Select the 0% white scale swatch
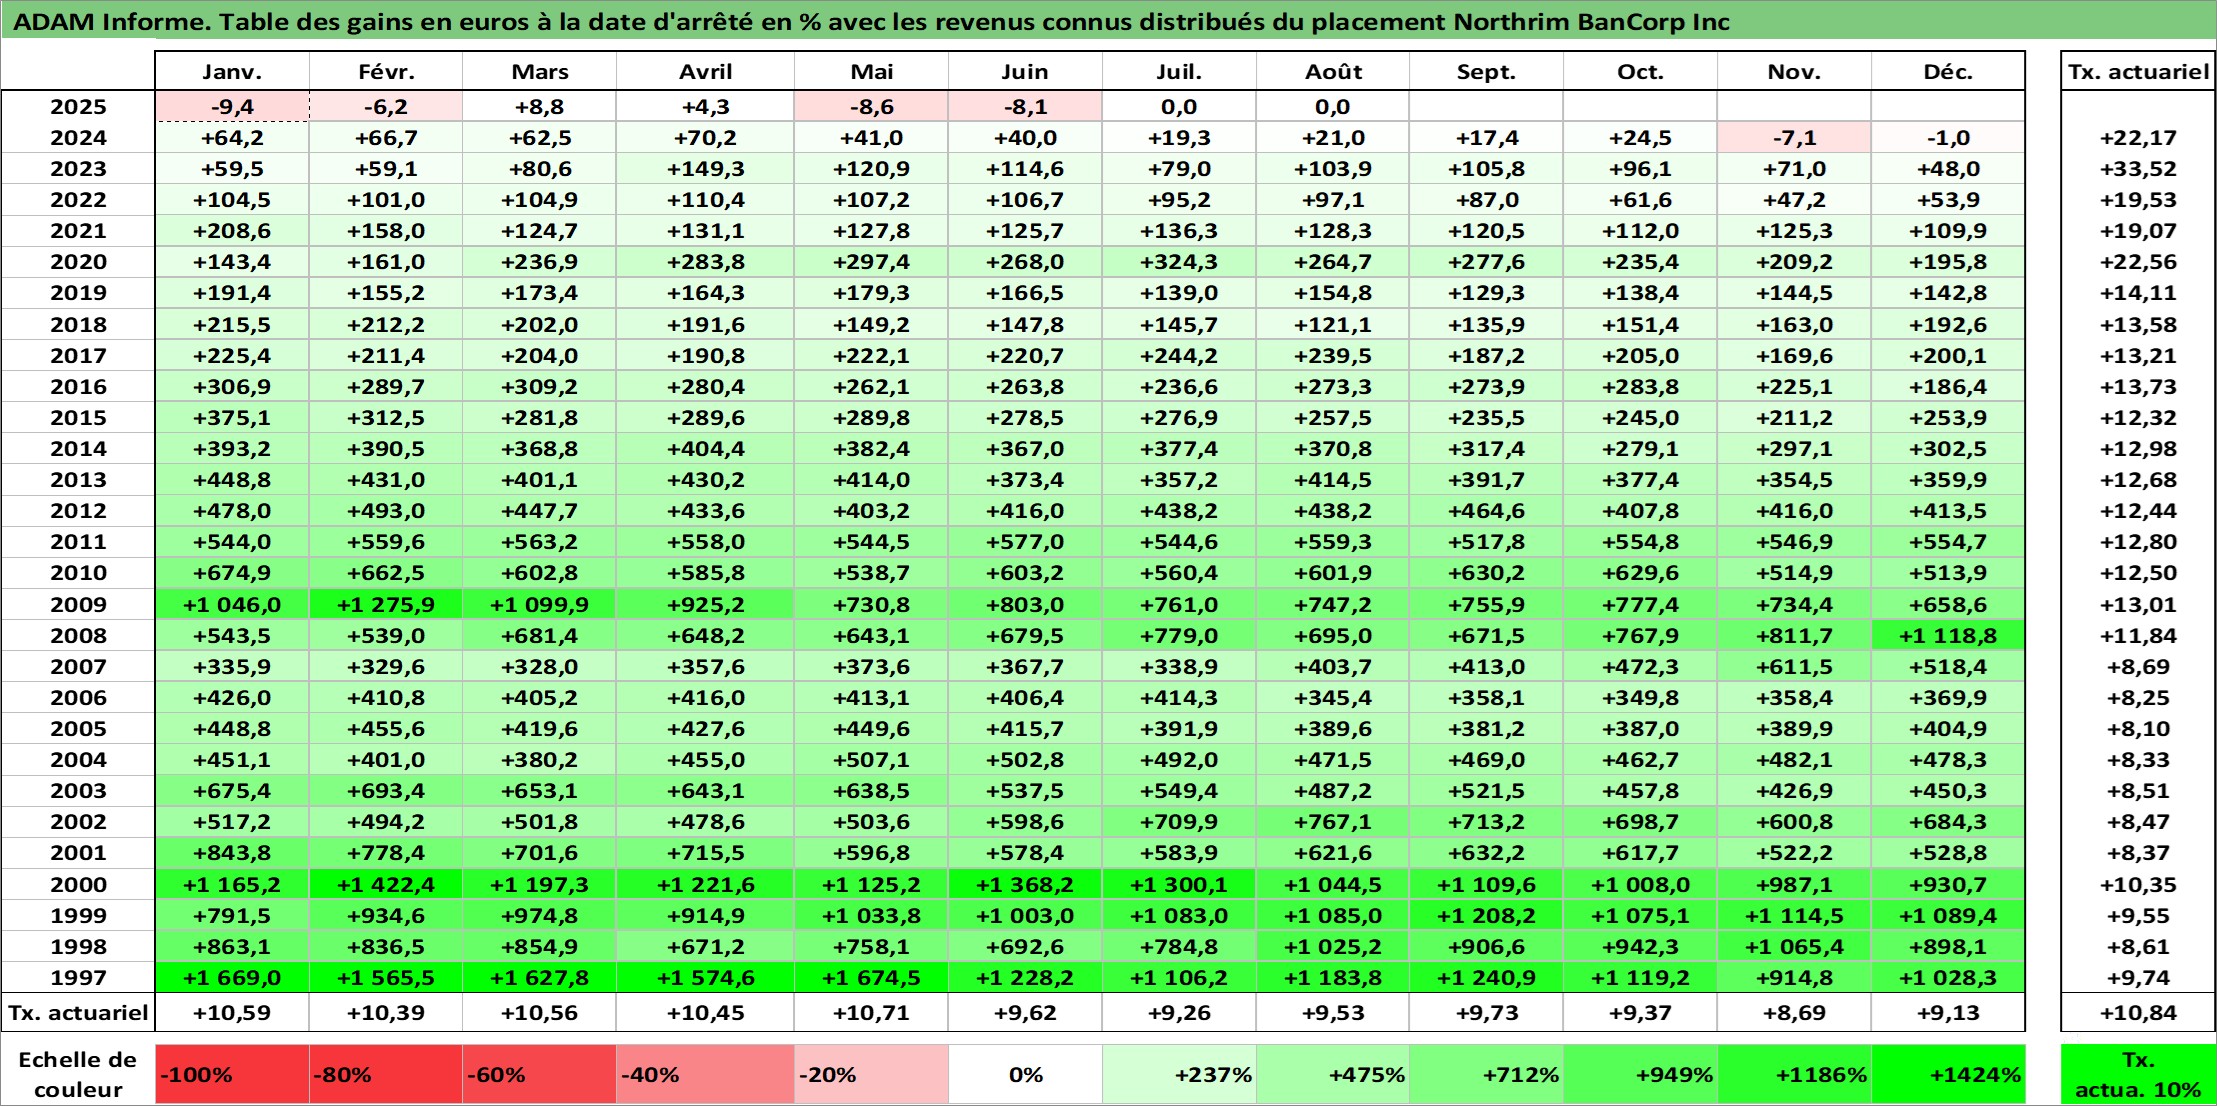The width and height of the screenshot is (2217, 1106). (1025, 1074)
